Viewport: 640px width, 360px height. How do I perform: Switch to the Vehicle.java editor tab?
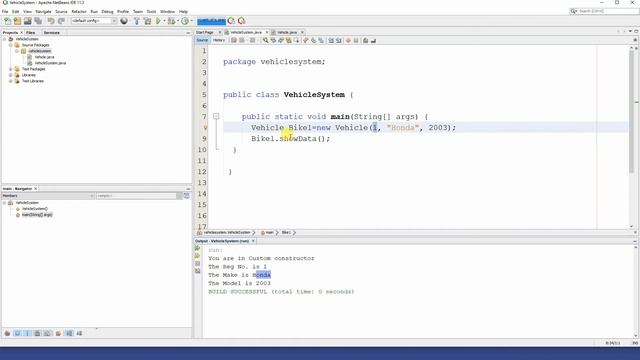pyautogui.click(x=287, y=32)
